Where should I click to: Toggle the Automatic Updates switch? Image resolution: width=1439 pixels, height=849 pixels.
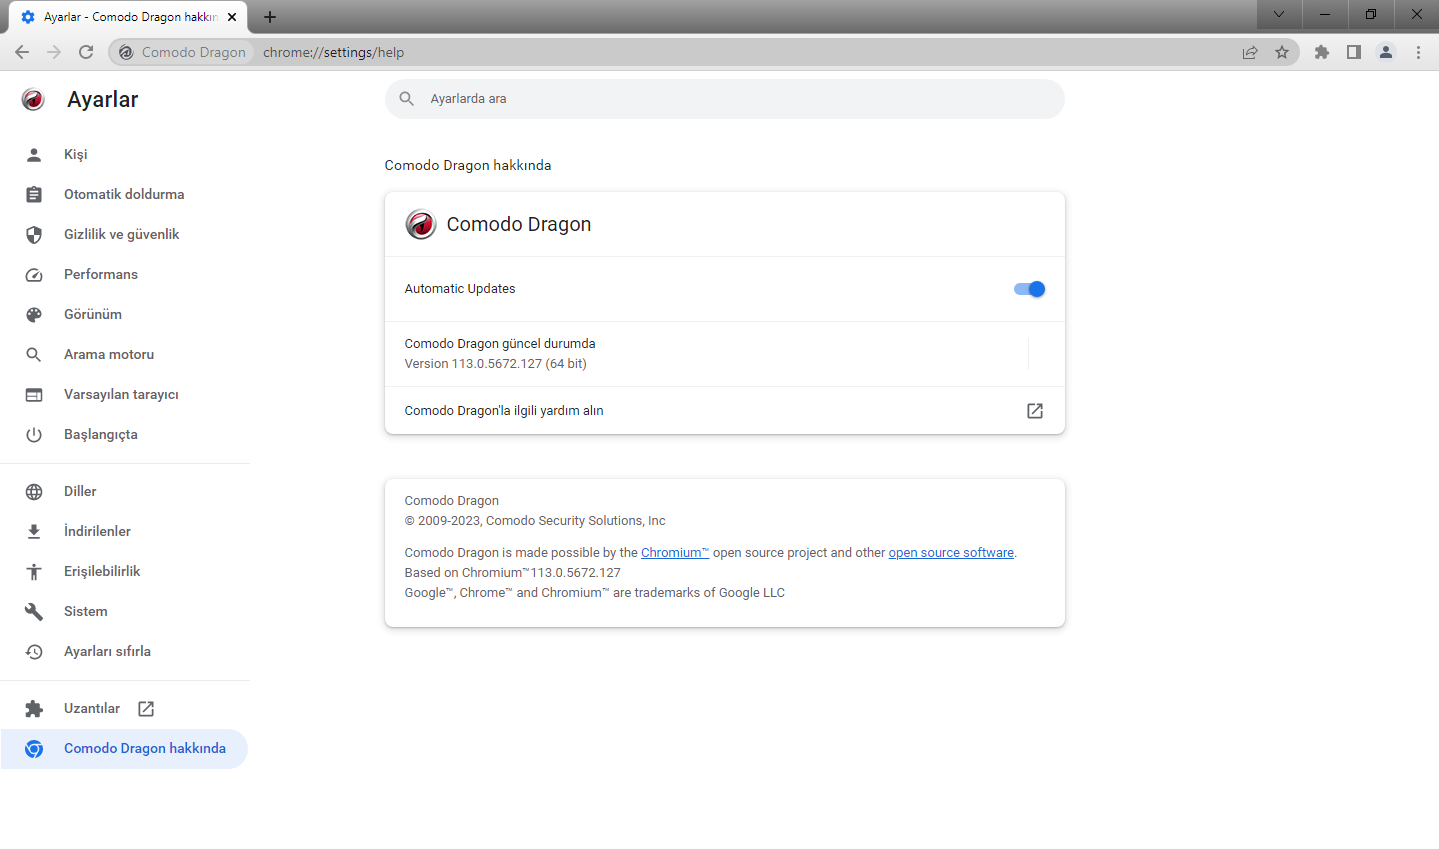(x=1029, y=289)
